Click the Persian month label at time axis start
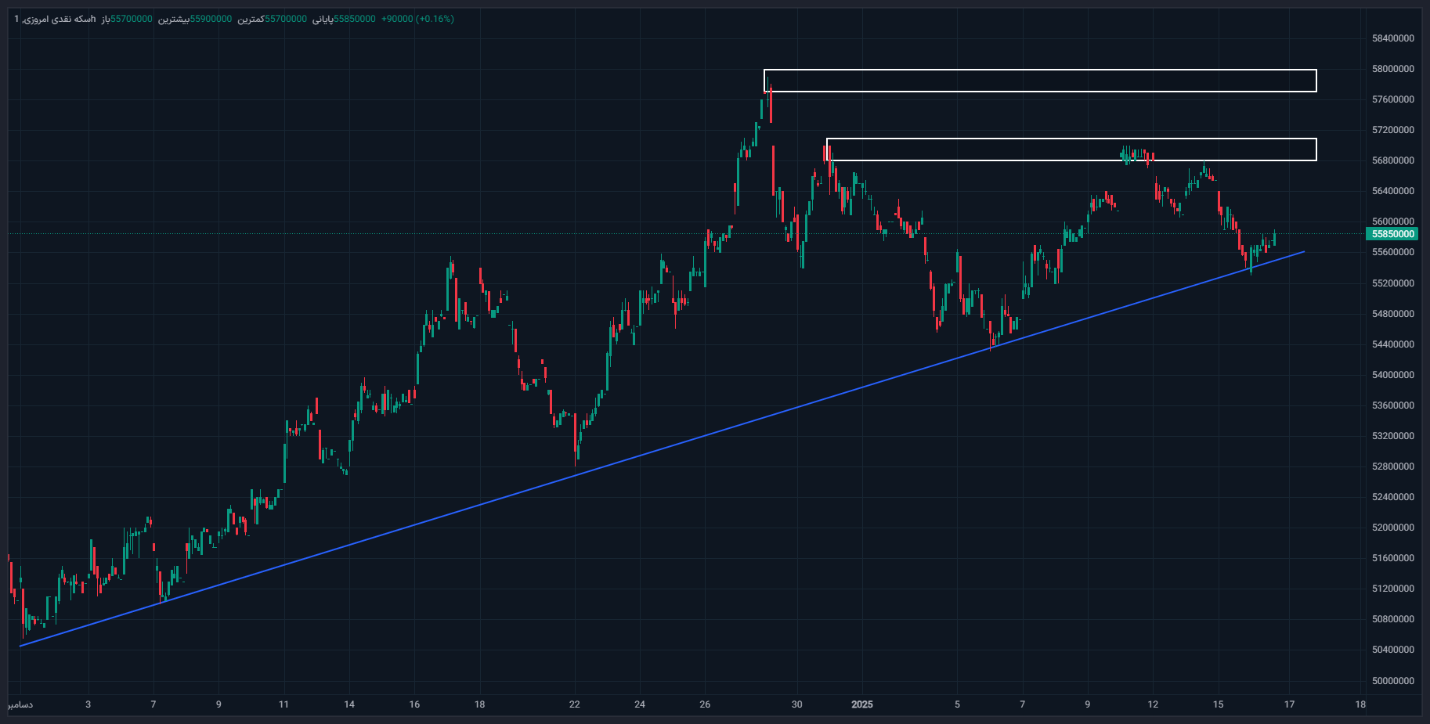1430x724 pixels. point(20,704)
